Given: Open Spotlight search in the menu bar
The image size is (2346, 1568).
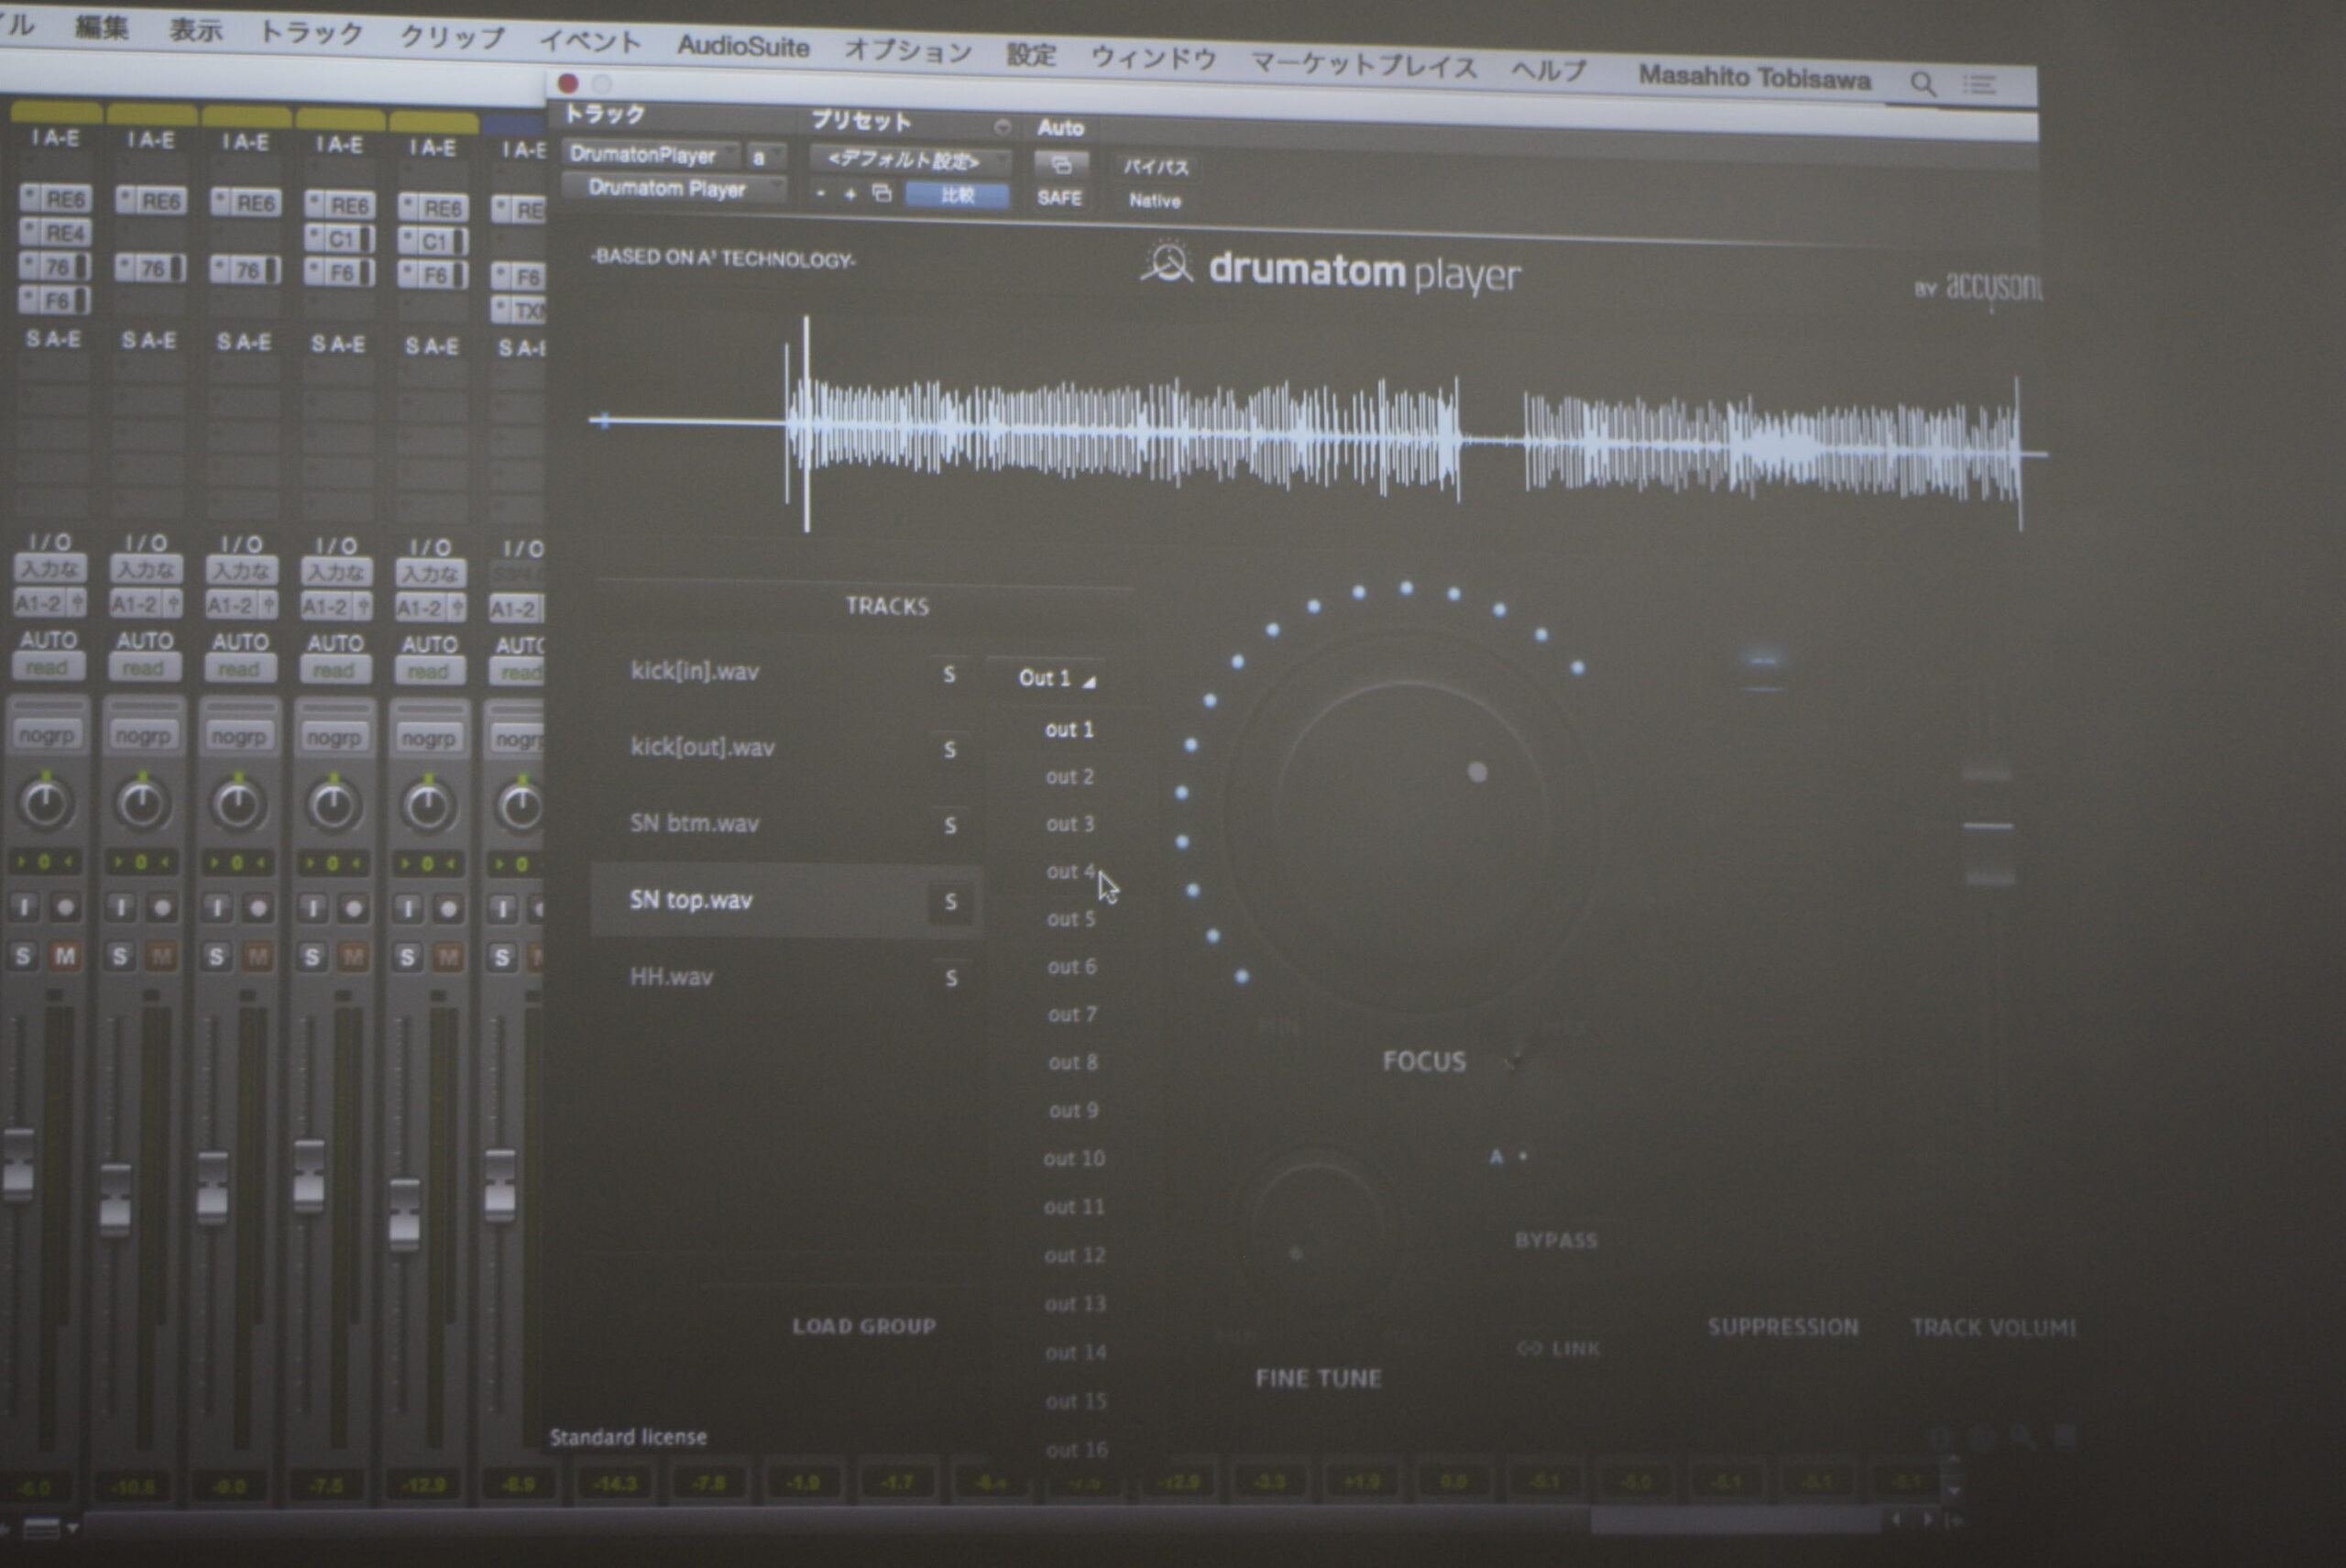Looking at the screenshot, I should click(x=1922, y=83).
